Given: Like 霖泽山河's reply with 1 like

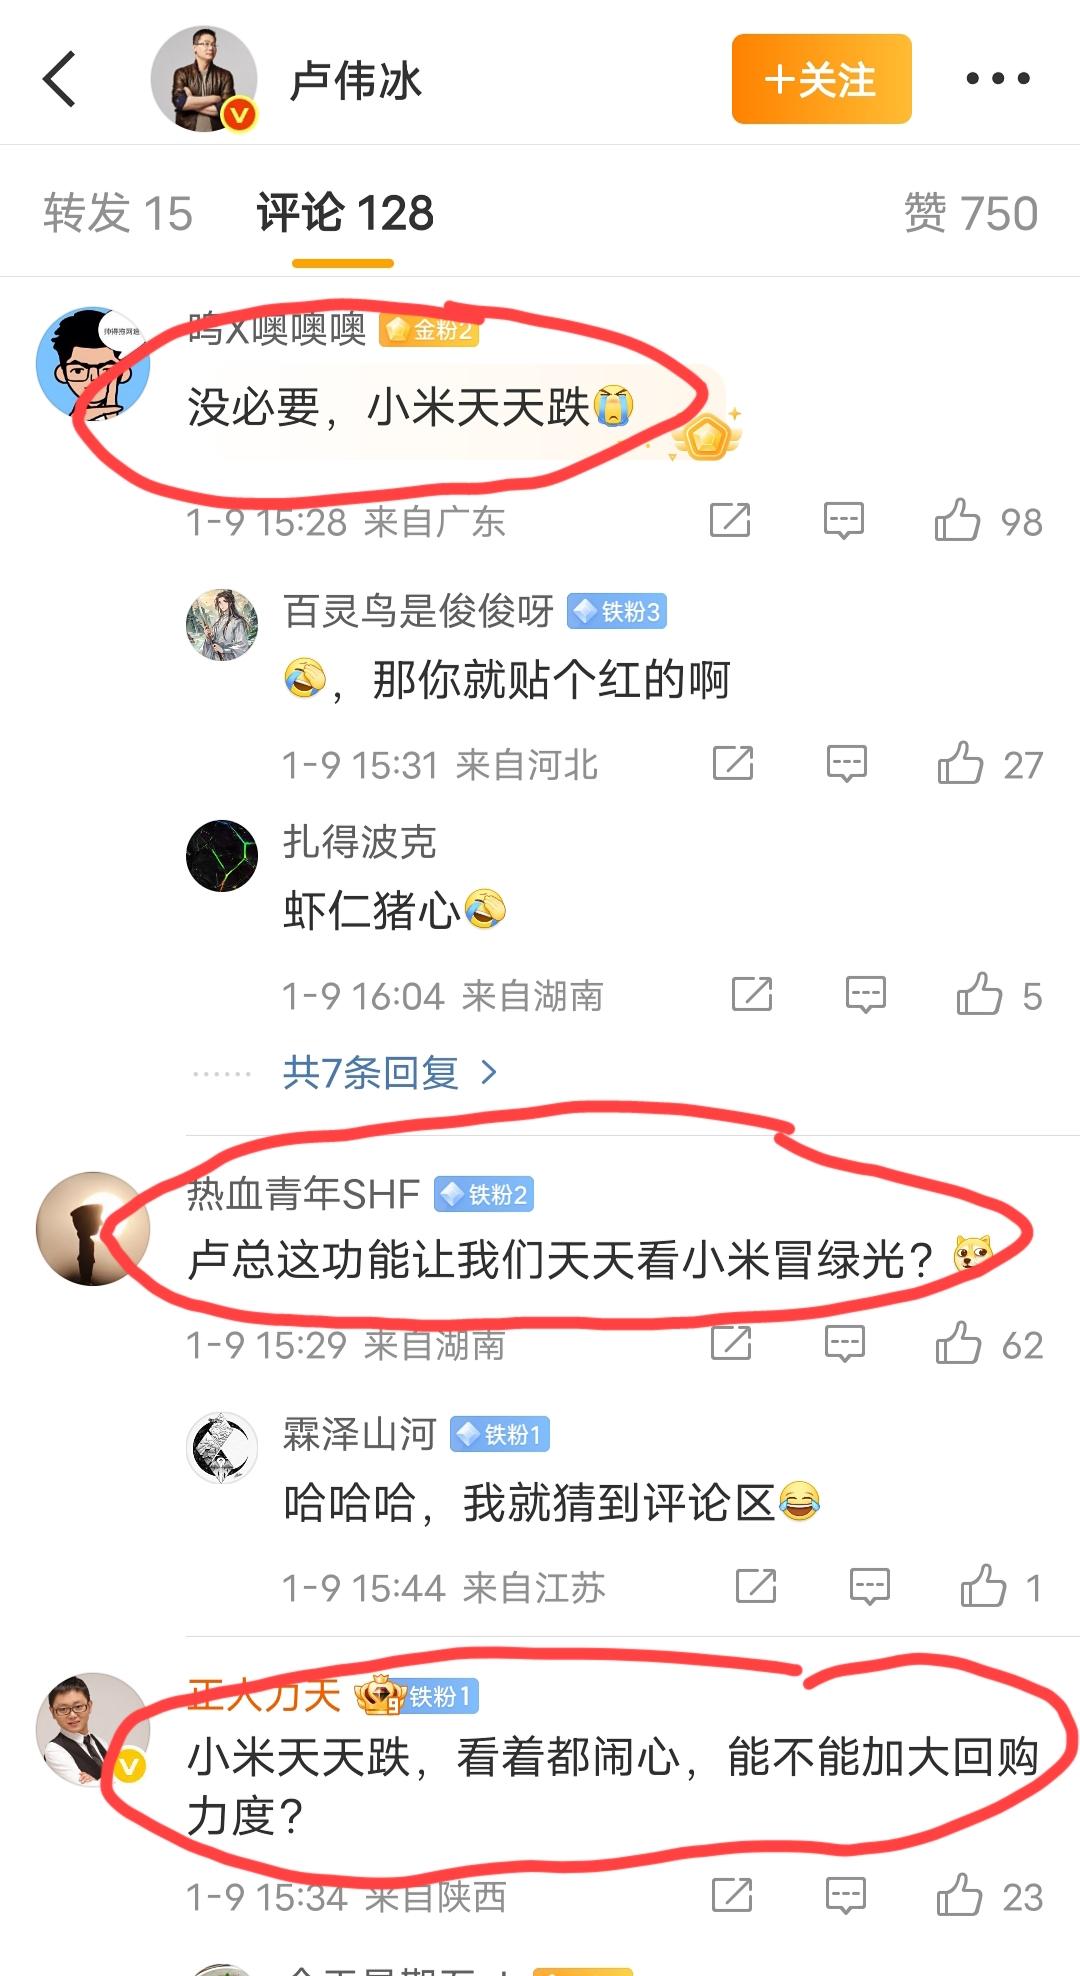Looking at the screenshot, I should pos(983,1586).
